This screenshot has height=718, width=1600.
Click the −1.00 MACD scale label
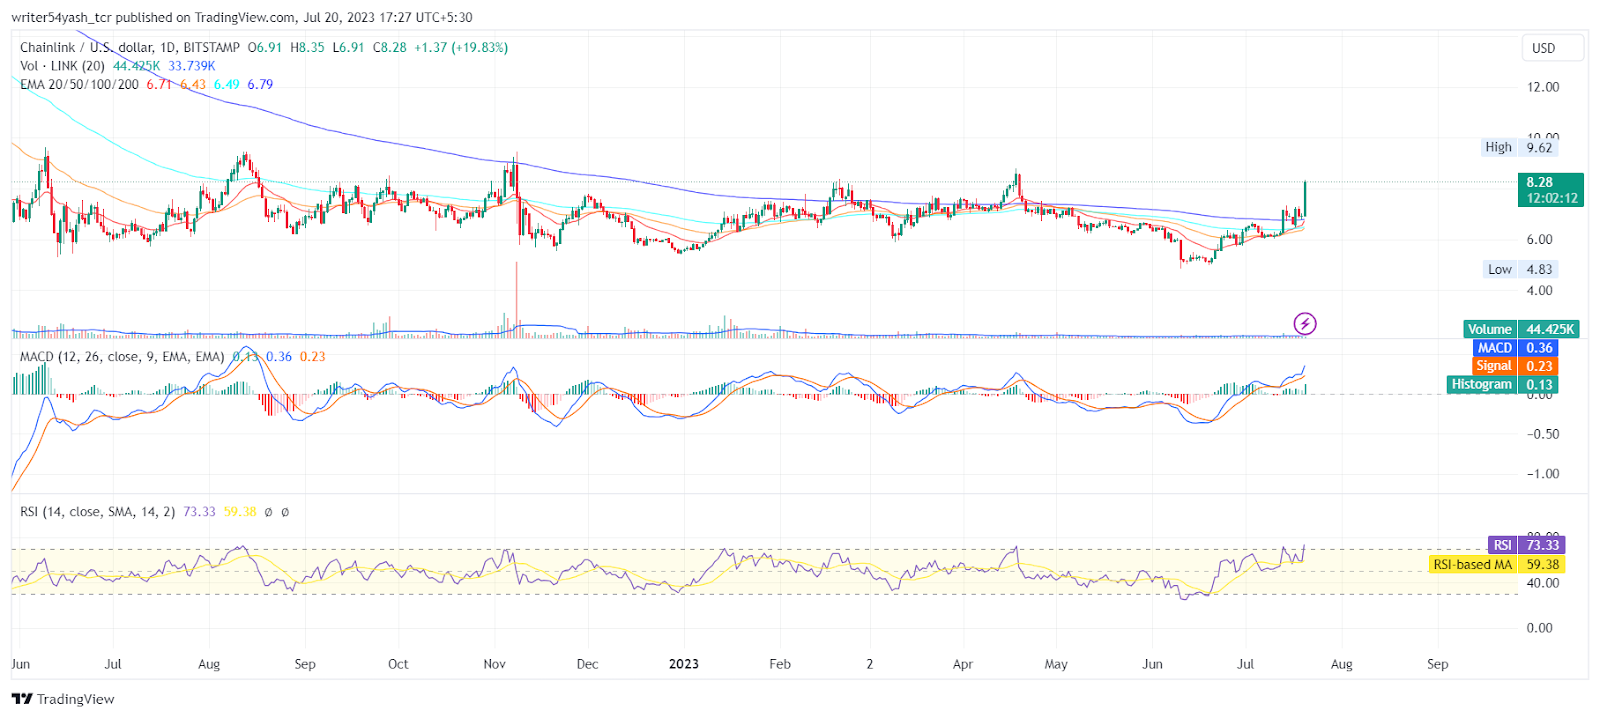1543,474
